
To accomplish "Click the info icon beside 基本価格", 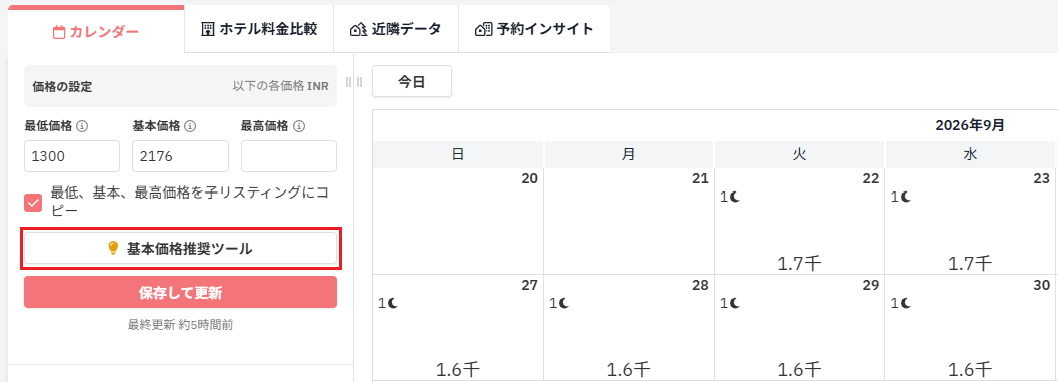I will [190, 126].
